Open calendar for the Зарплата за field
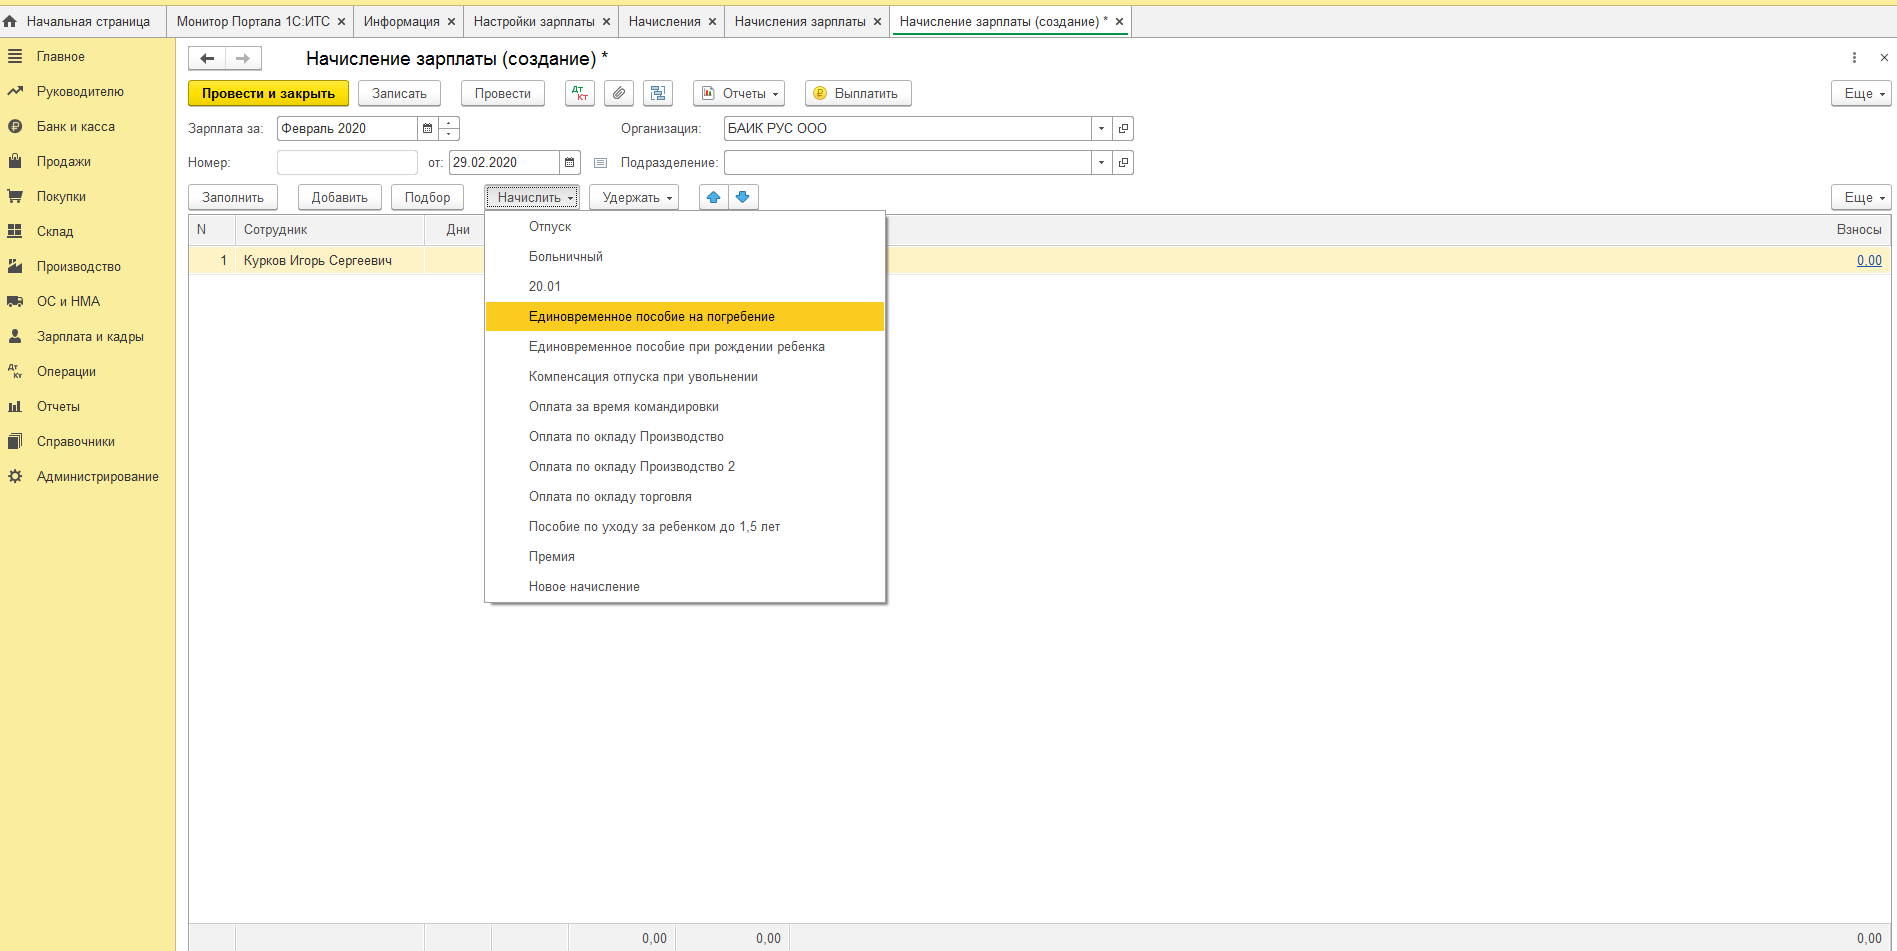The image size is (1897, 951). pos(428,128)
